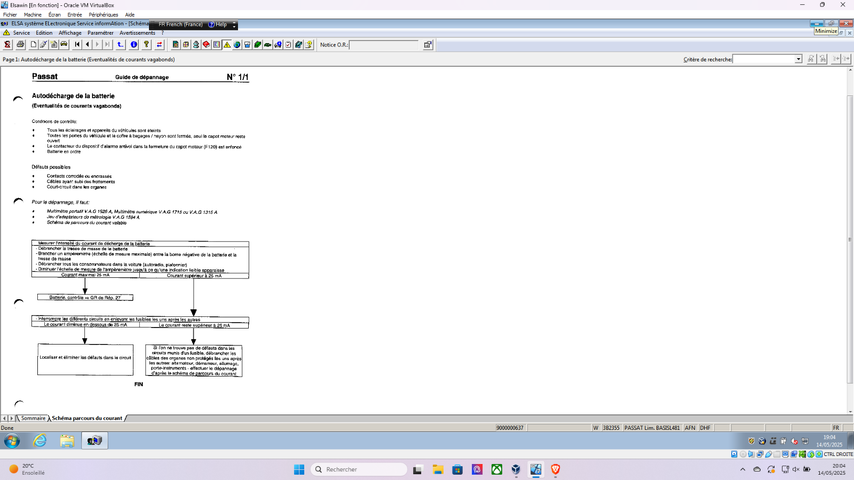Click Autodécharge de la batterie heading
Screen dimensions: 854x480
click(x=73, y=96)
